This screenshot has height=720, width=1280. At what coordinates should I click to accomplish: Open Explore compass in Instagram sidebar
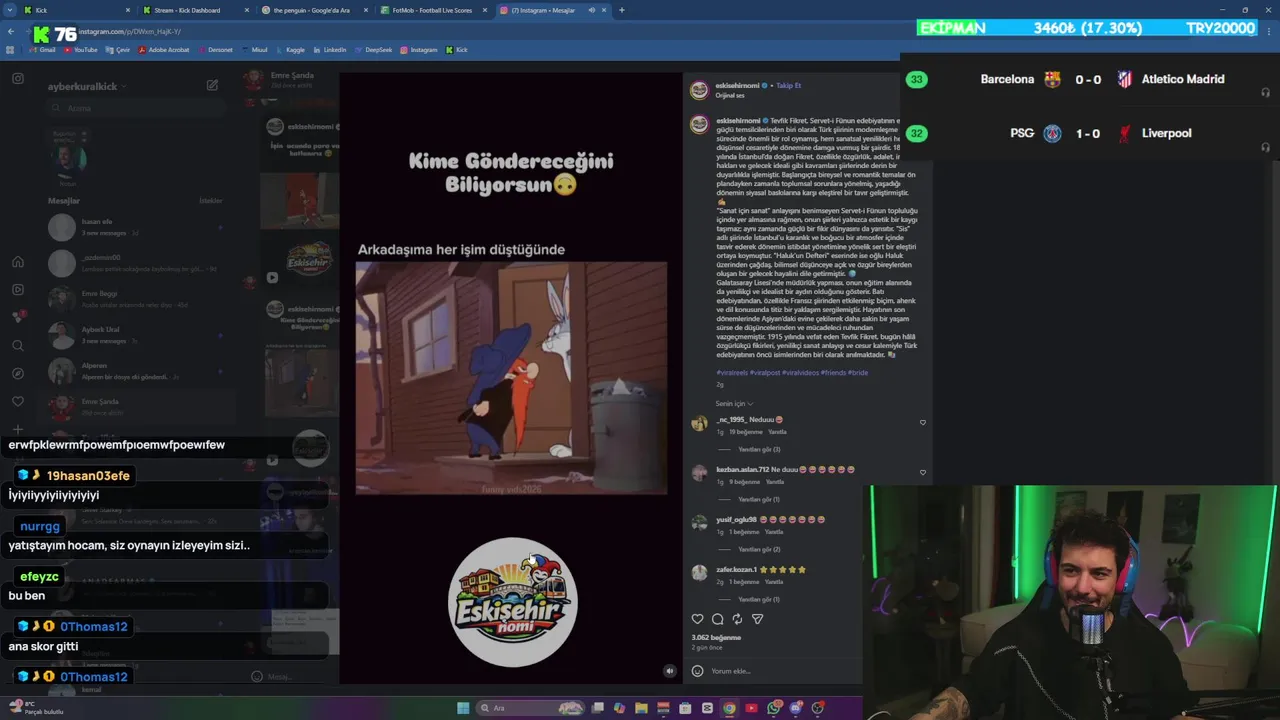pyautogui.click(x=18, y=373)
